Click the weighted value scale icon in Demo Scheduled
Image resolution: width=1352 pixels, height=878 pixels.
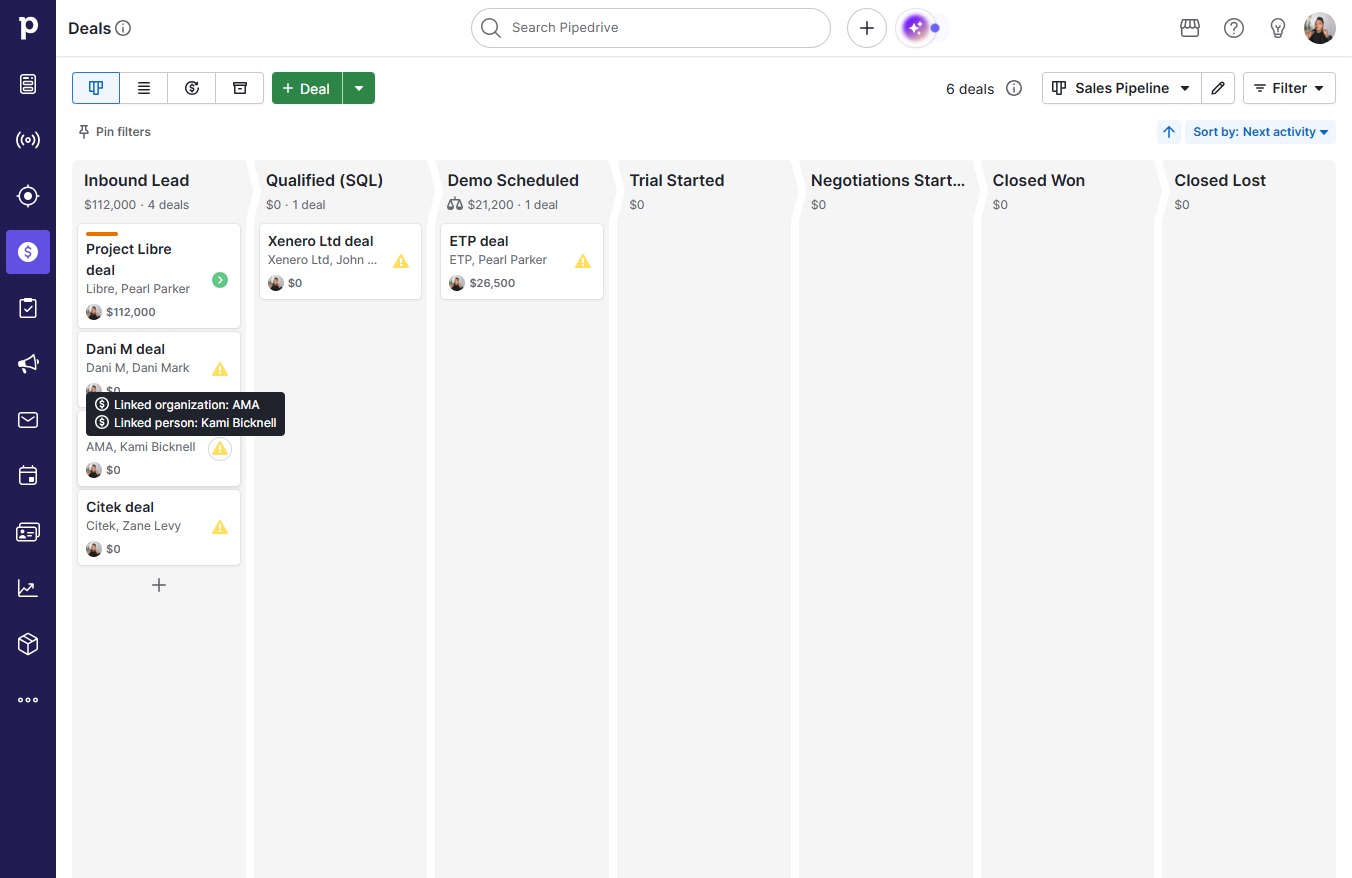point(455,204)
